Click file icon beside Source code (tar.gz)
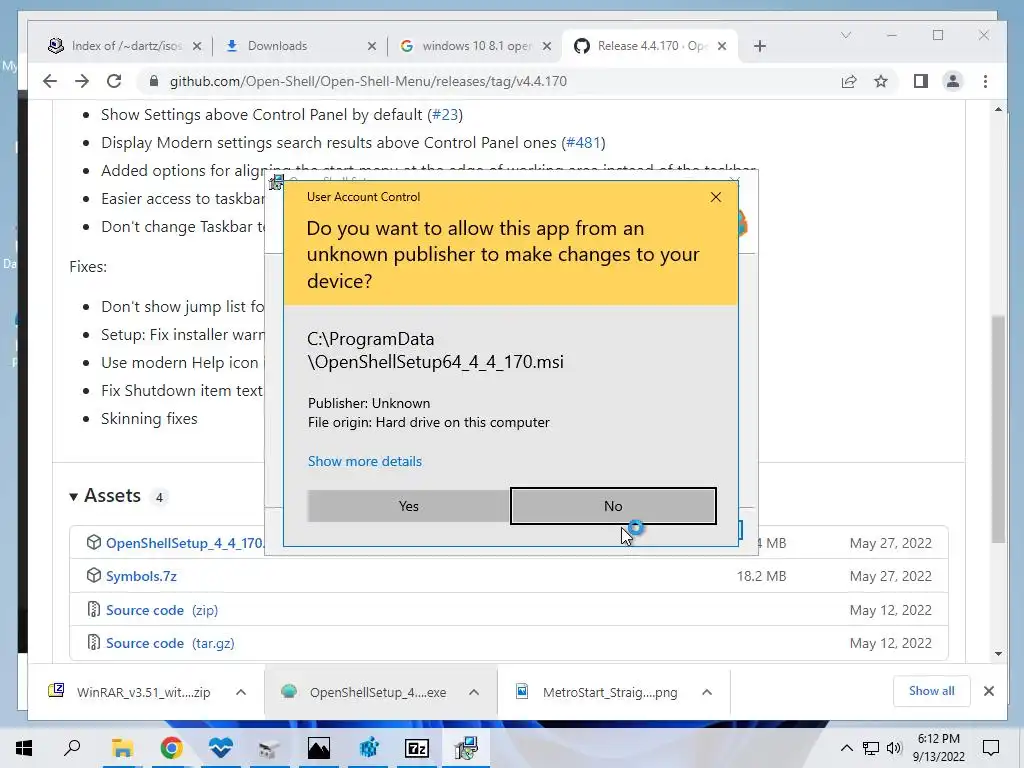Image resolution: width=1024 pixels, height=768 pixels. click(x=93, y=643)
